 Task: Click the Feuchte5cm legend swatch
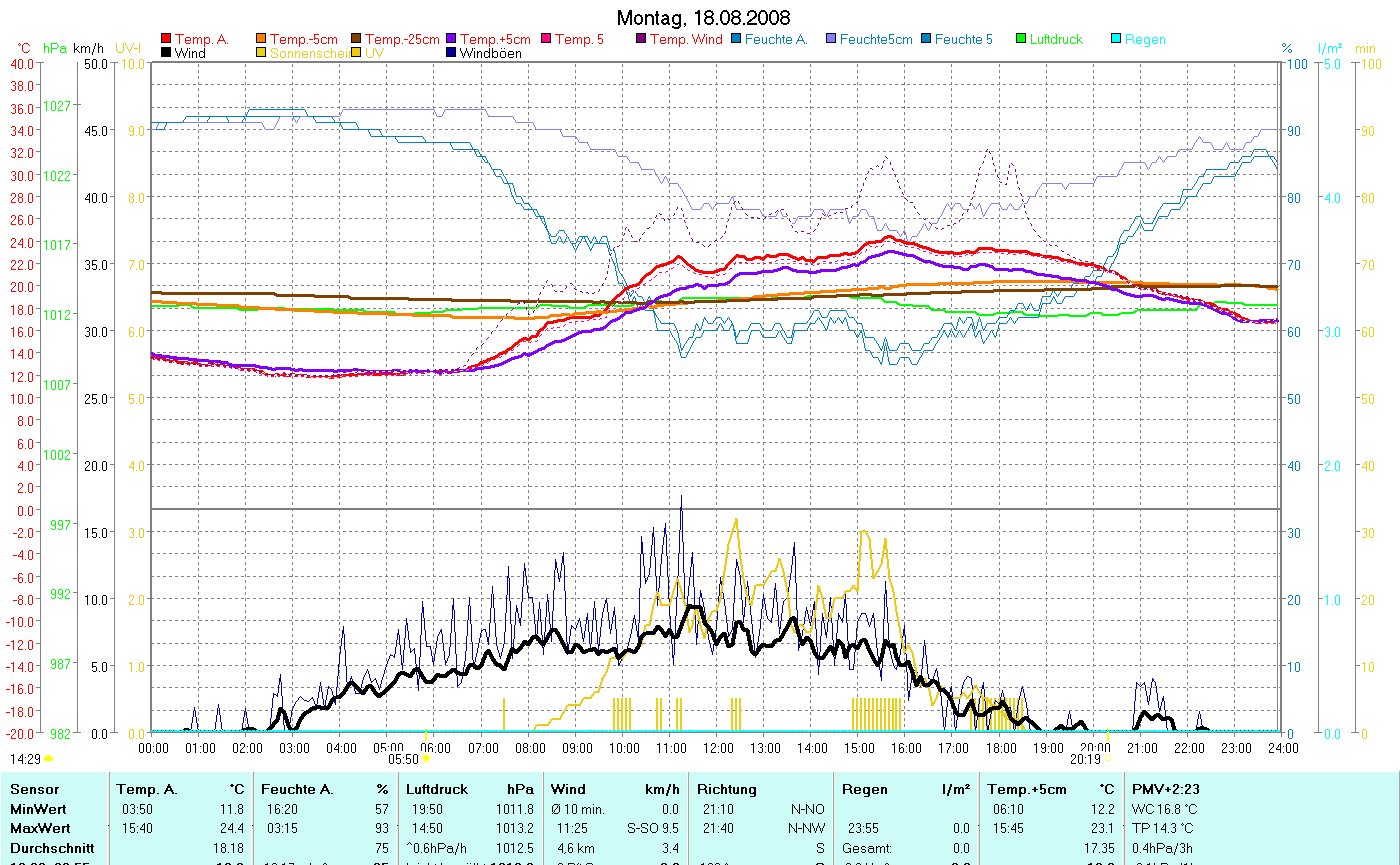tap(831, 40)
